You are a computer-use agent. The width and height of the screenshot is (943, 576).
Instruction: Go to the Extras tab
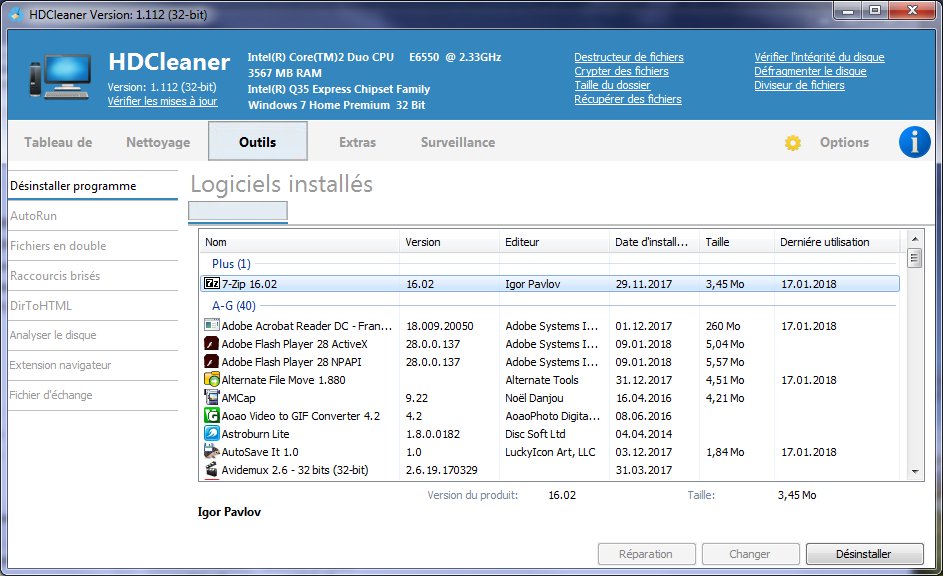click(357, 142)
